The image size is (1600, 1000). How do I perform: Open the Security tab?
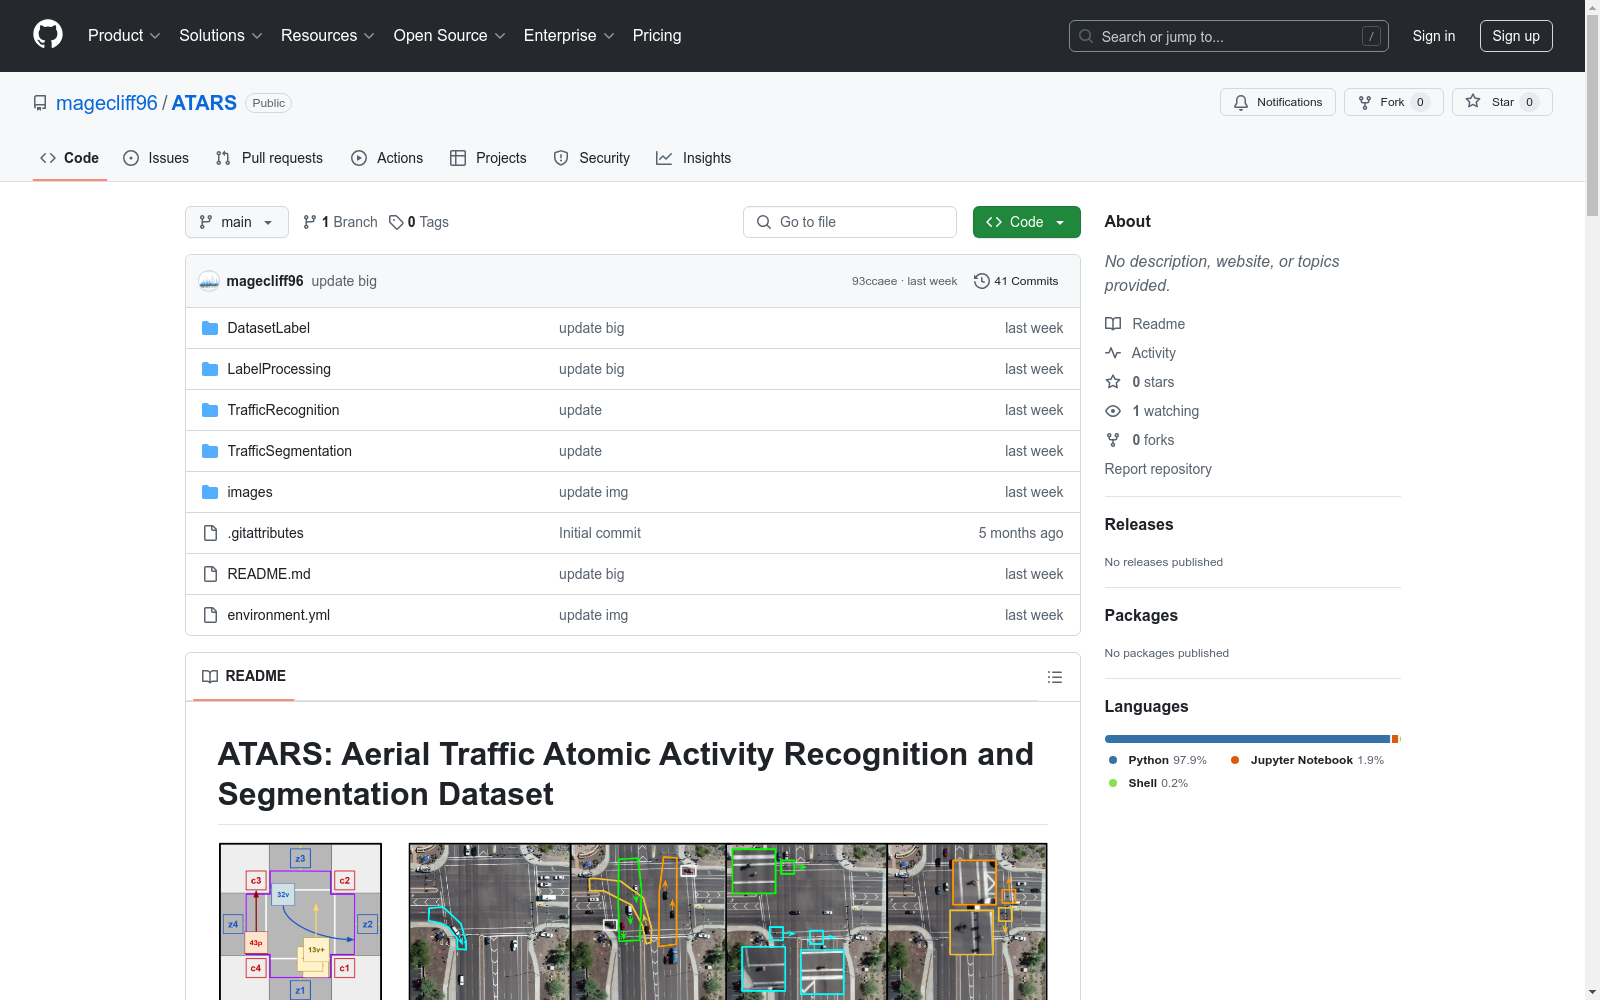tap(592, 158)
